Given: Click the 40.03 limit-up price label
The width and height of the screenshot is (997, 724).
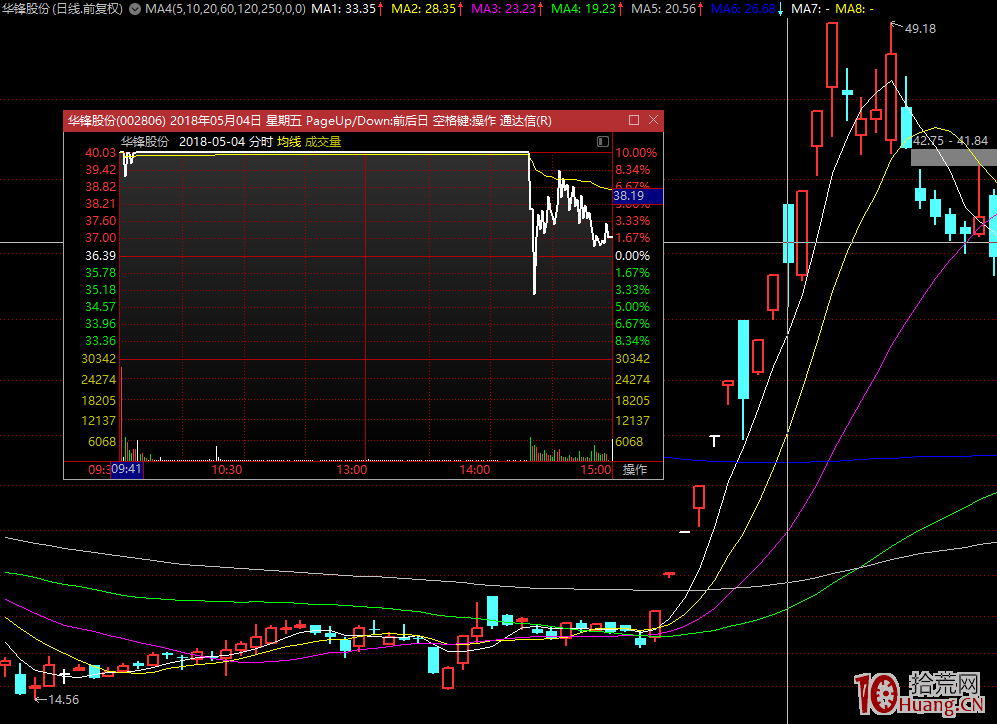Looking at the screenshot, I should tap(100, 153).
